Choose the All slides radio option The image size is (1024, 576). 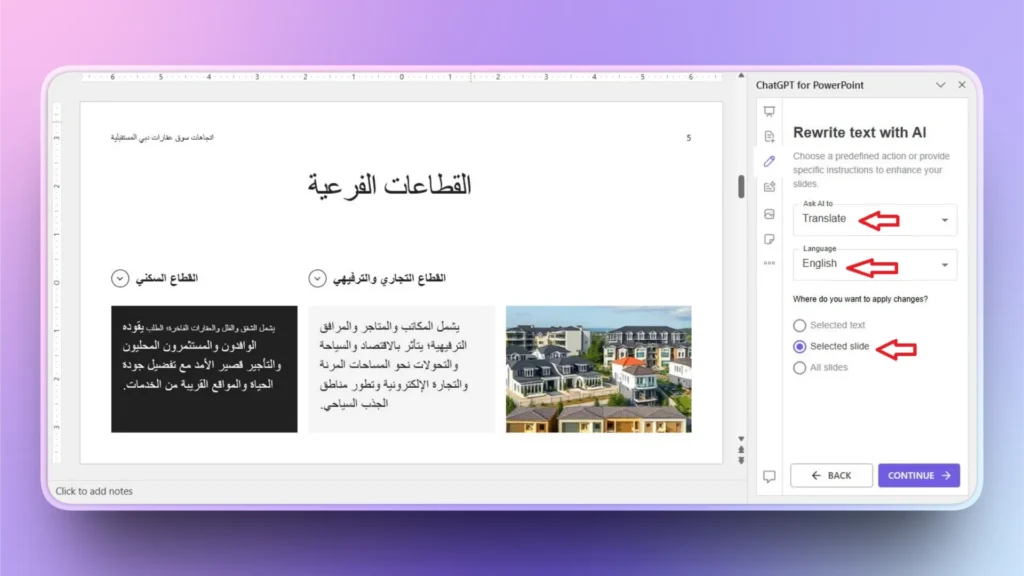(x=800, y=367)
